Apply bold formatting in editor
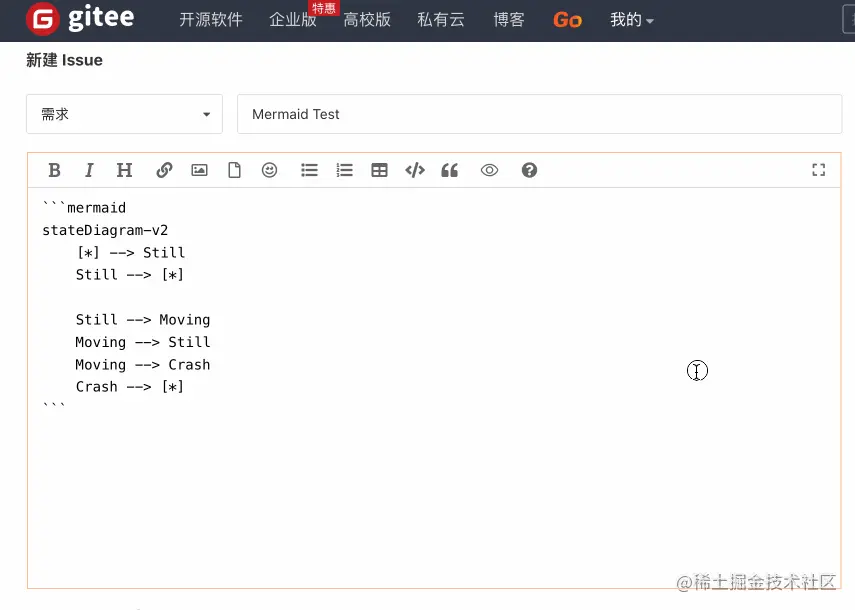The height and width of the screenshot is (610, 855). [55, 170]
